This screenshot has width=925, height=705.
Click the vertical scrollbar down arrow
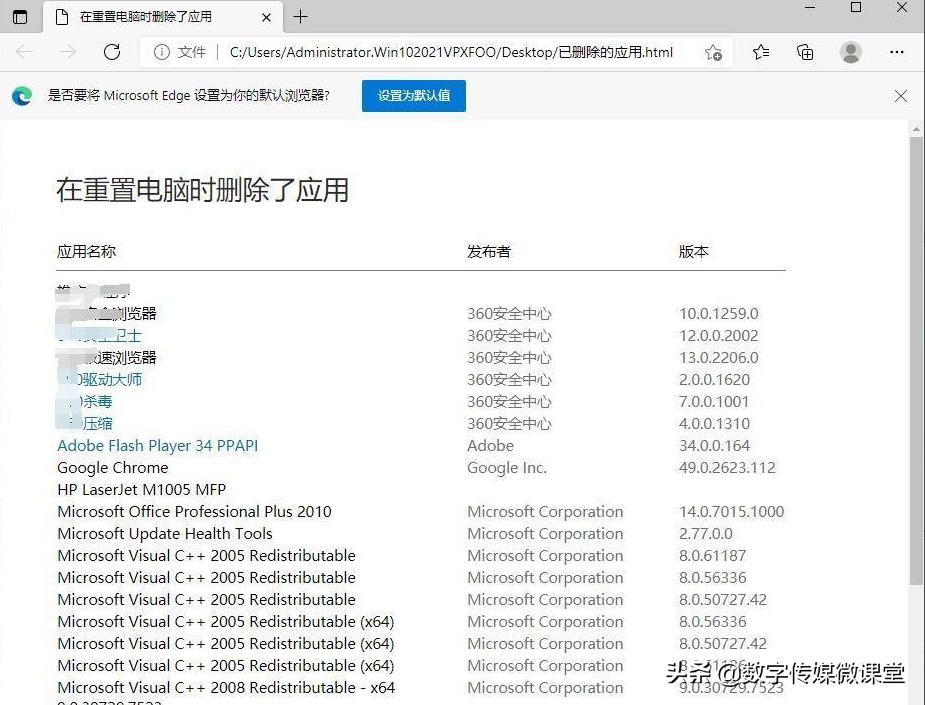pos(915,698)
